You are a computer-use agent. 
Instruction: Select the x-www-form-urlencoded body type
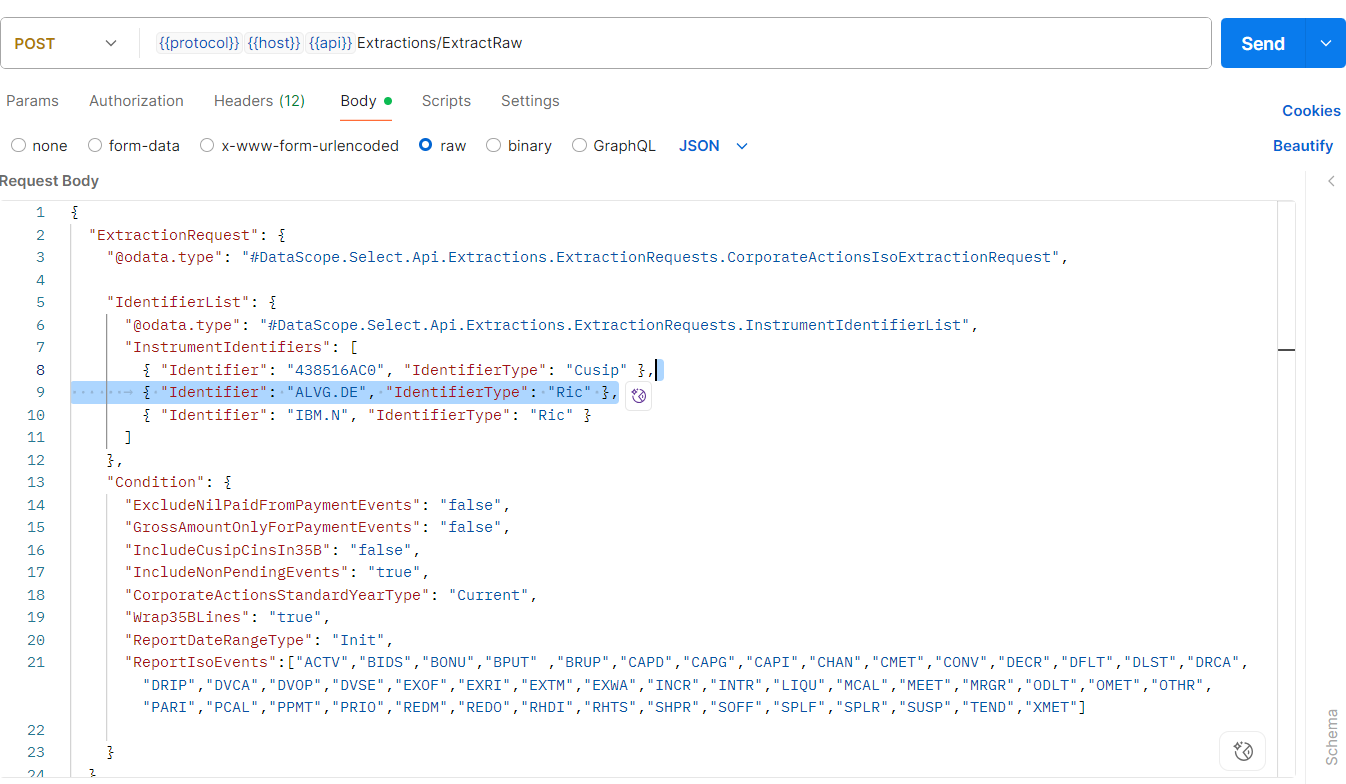click(x=300, y=146)
